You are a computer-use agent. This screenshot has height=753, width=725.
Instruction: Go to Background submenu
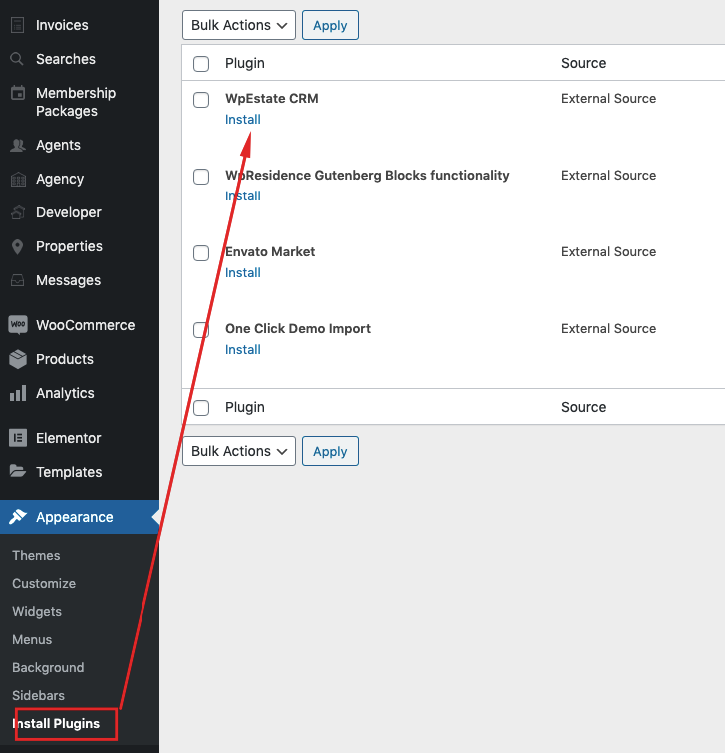[x=48, y=668]
